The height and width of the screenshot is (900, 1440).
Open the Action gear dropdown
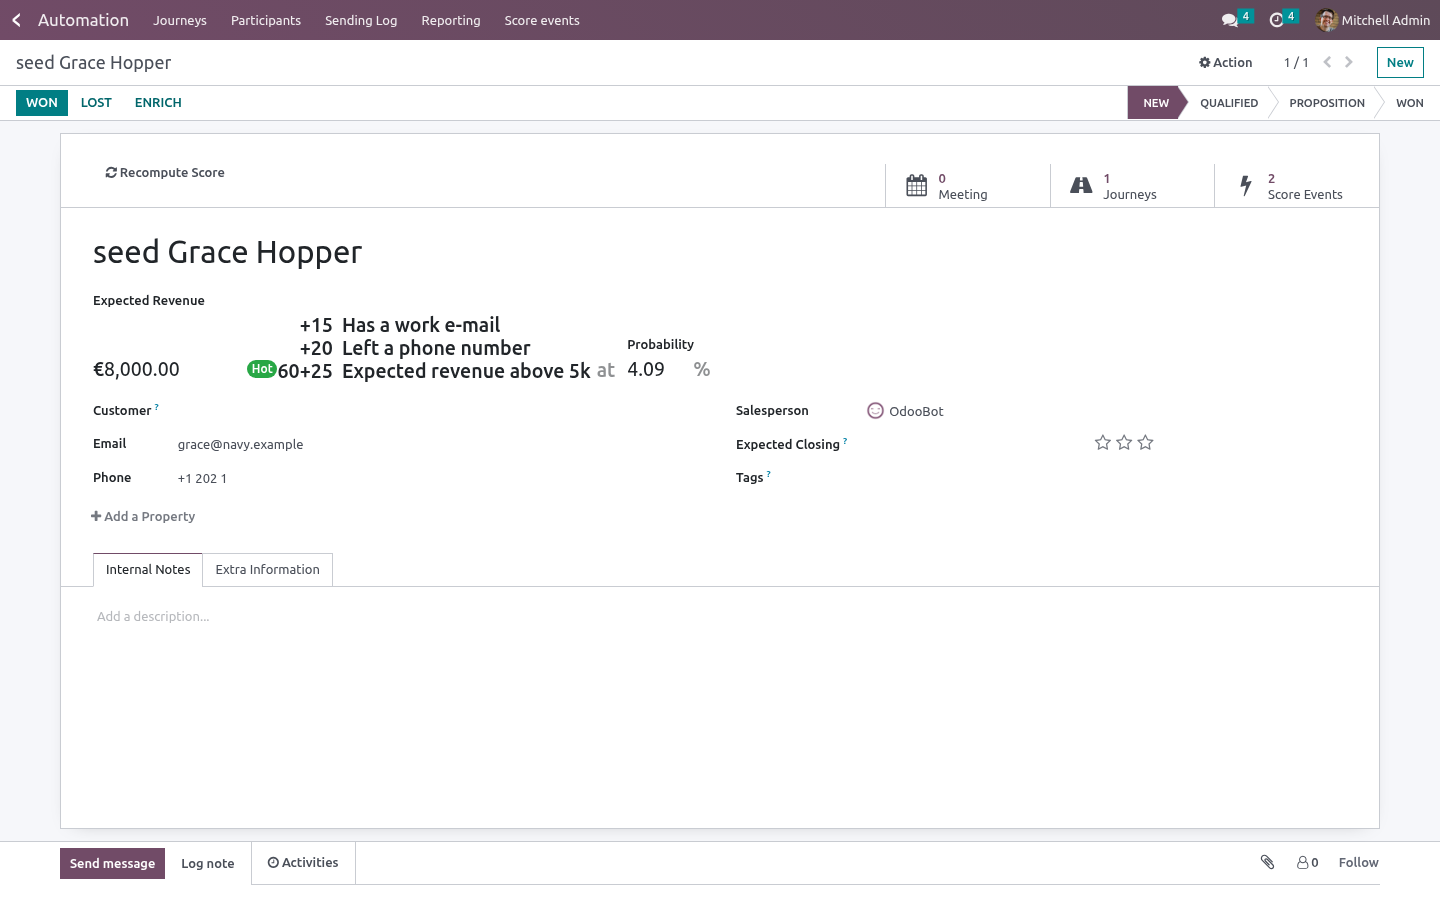click(x=1226, y=62)
